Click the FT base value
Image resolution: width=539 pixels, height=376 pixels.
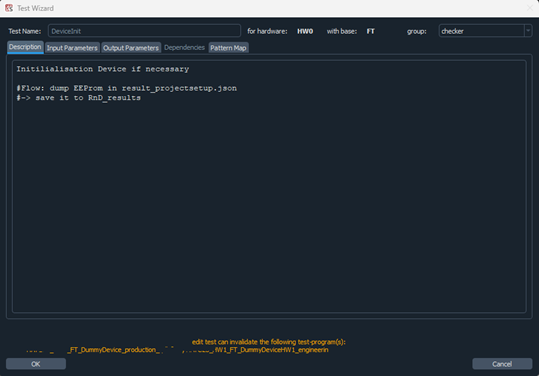point(371,31)
